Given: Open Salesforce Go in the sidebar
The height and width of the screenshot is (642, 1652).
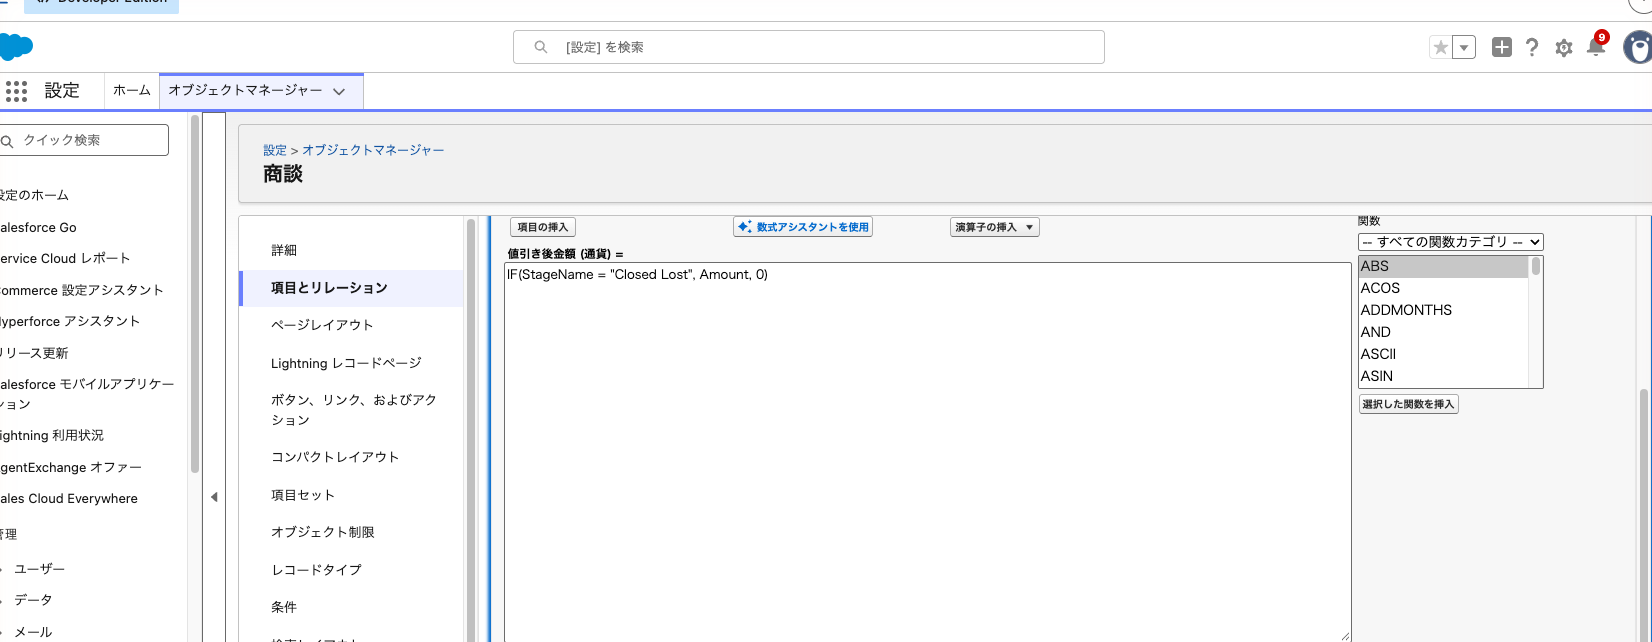Looking at the screenshot, I should pyautogui.click(x=38, y=227).
